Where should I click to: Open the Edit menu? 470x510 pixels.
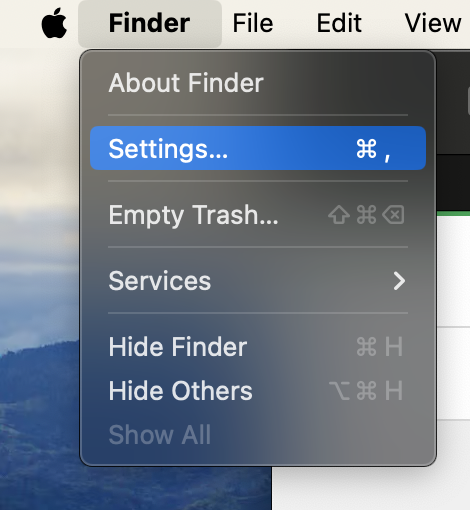click(x=339, y=23)
